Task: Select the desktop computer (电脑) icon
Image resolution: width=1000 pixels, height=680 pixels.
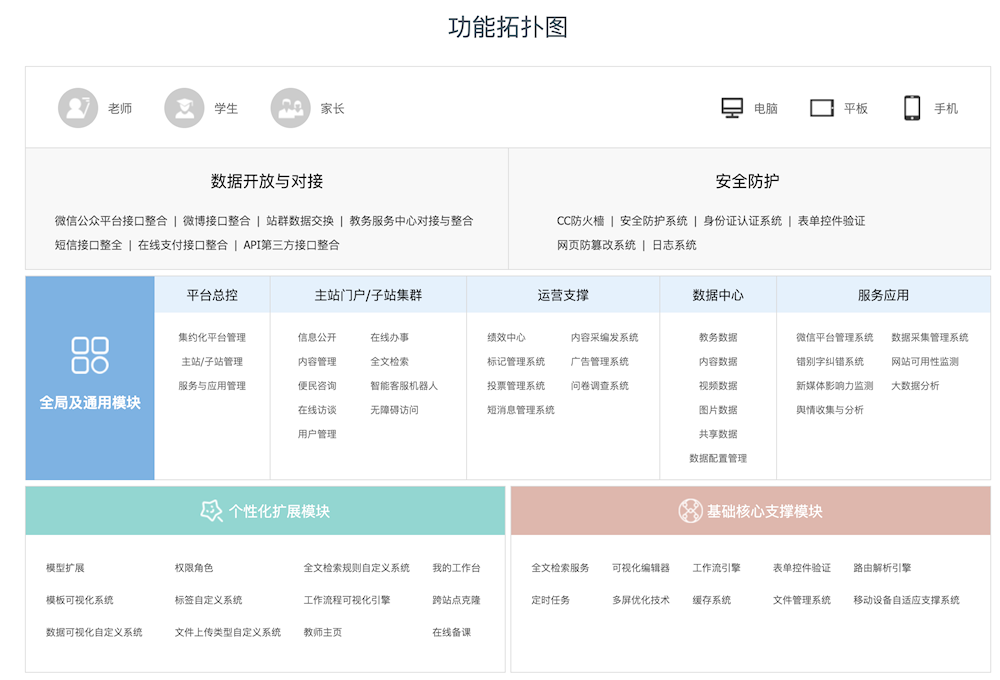Action: coord(732,108)
